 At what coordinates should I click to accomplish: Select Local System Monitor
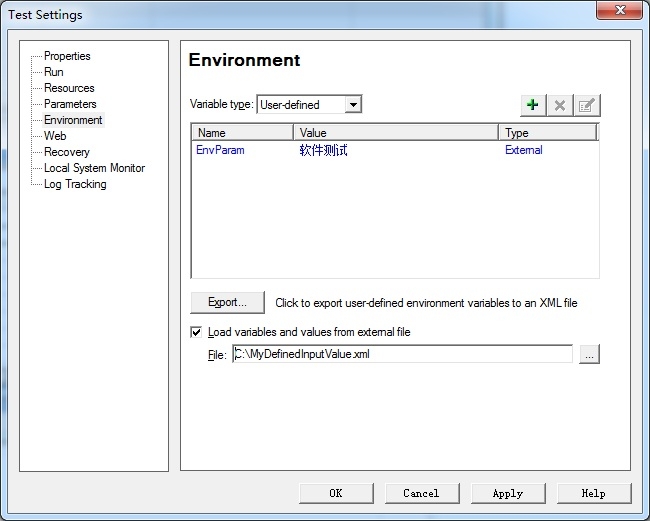(95, 168)
